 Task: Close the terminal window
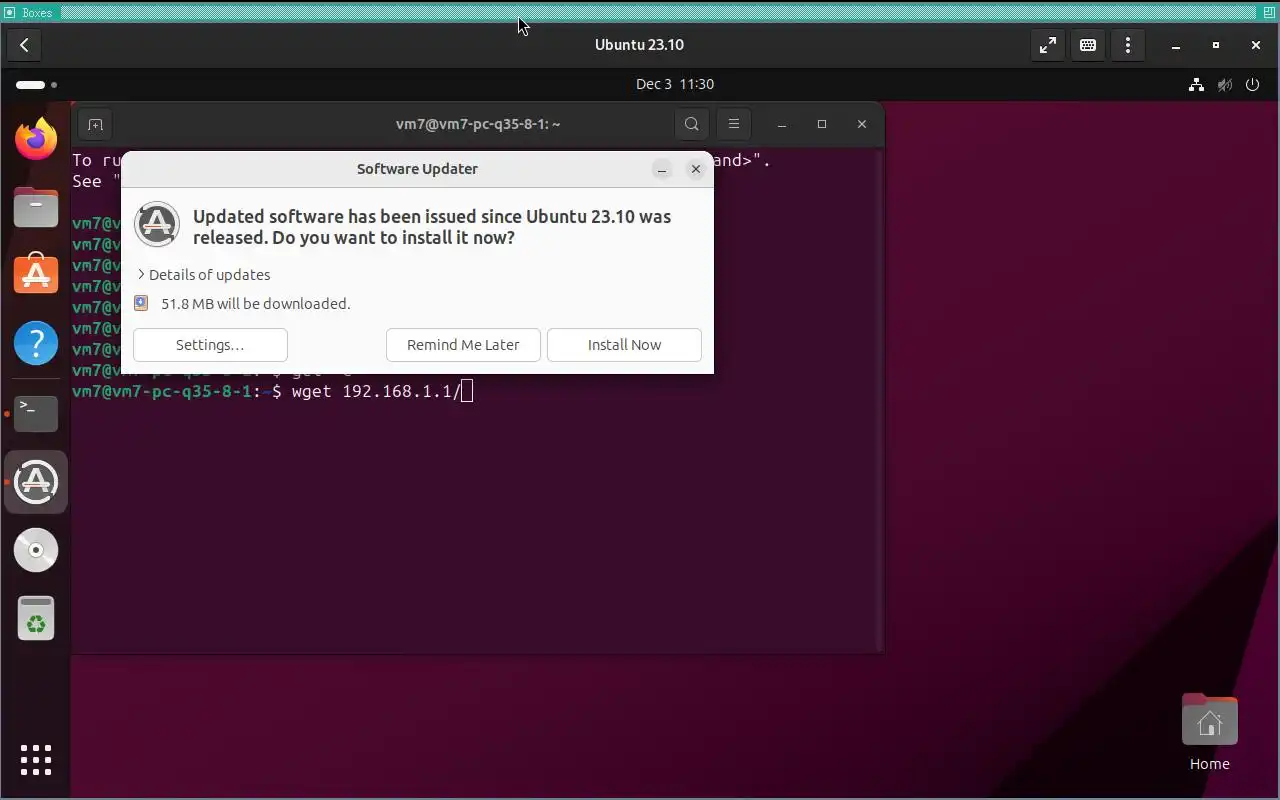point(862,124)
